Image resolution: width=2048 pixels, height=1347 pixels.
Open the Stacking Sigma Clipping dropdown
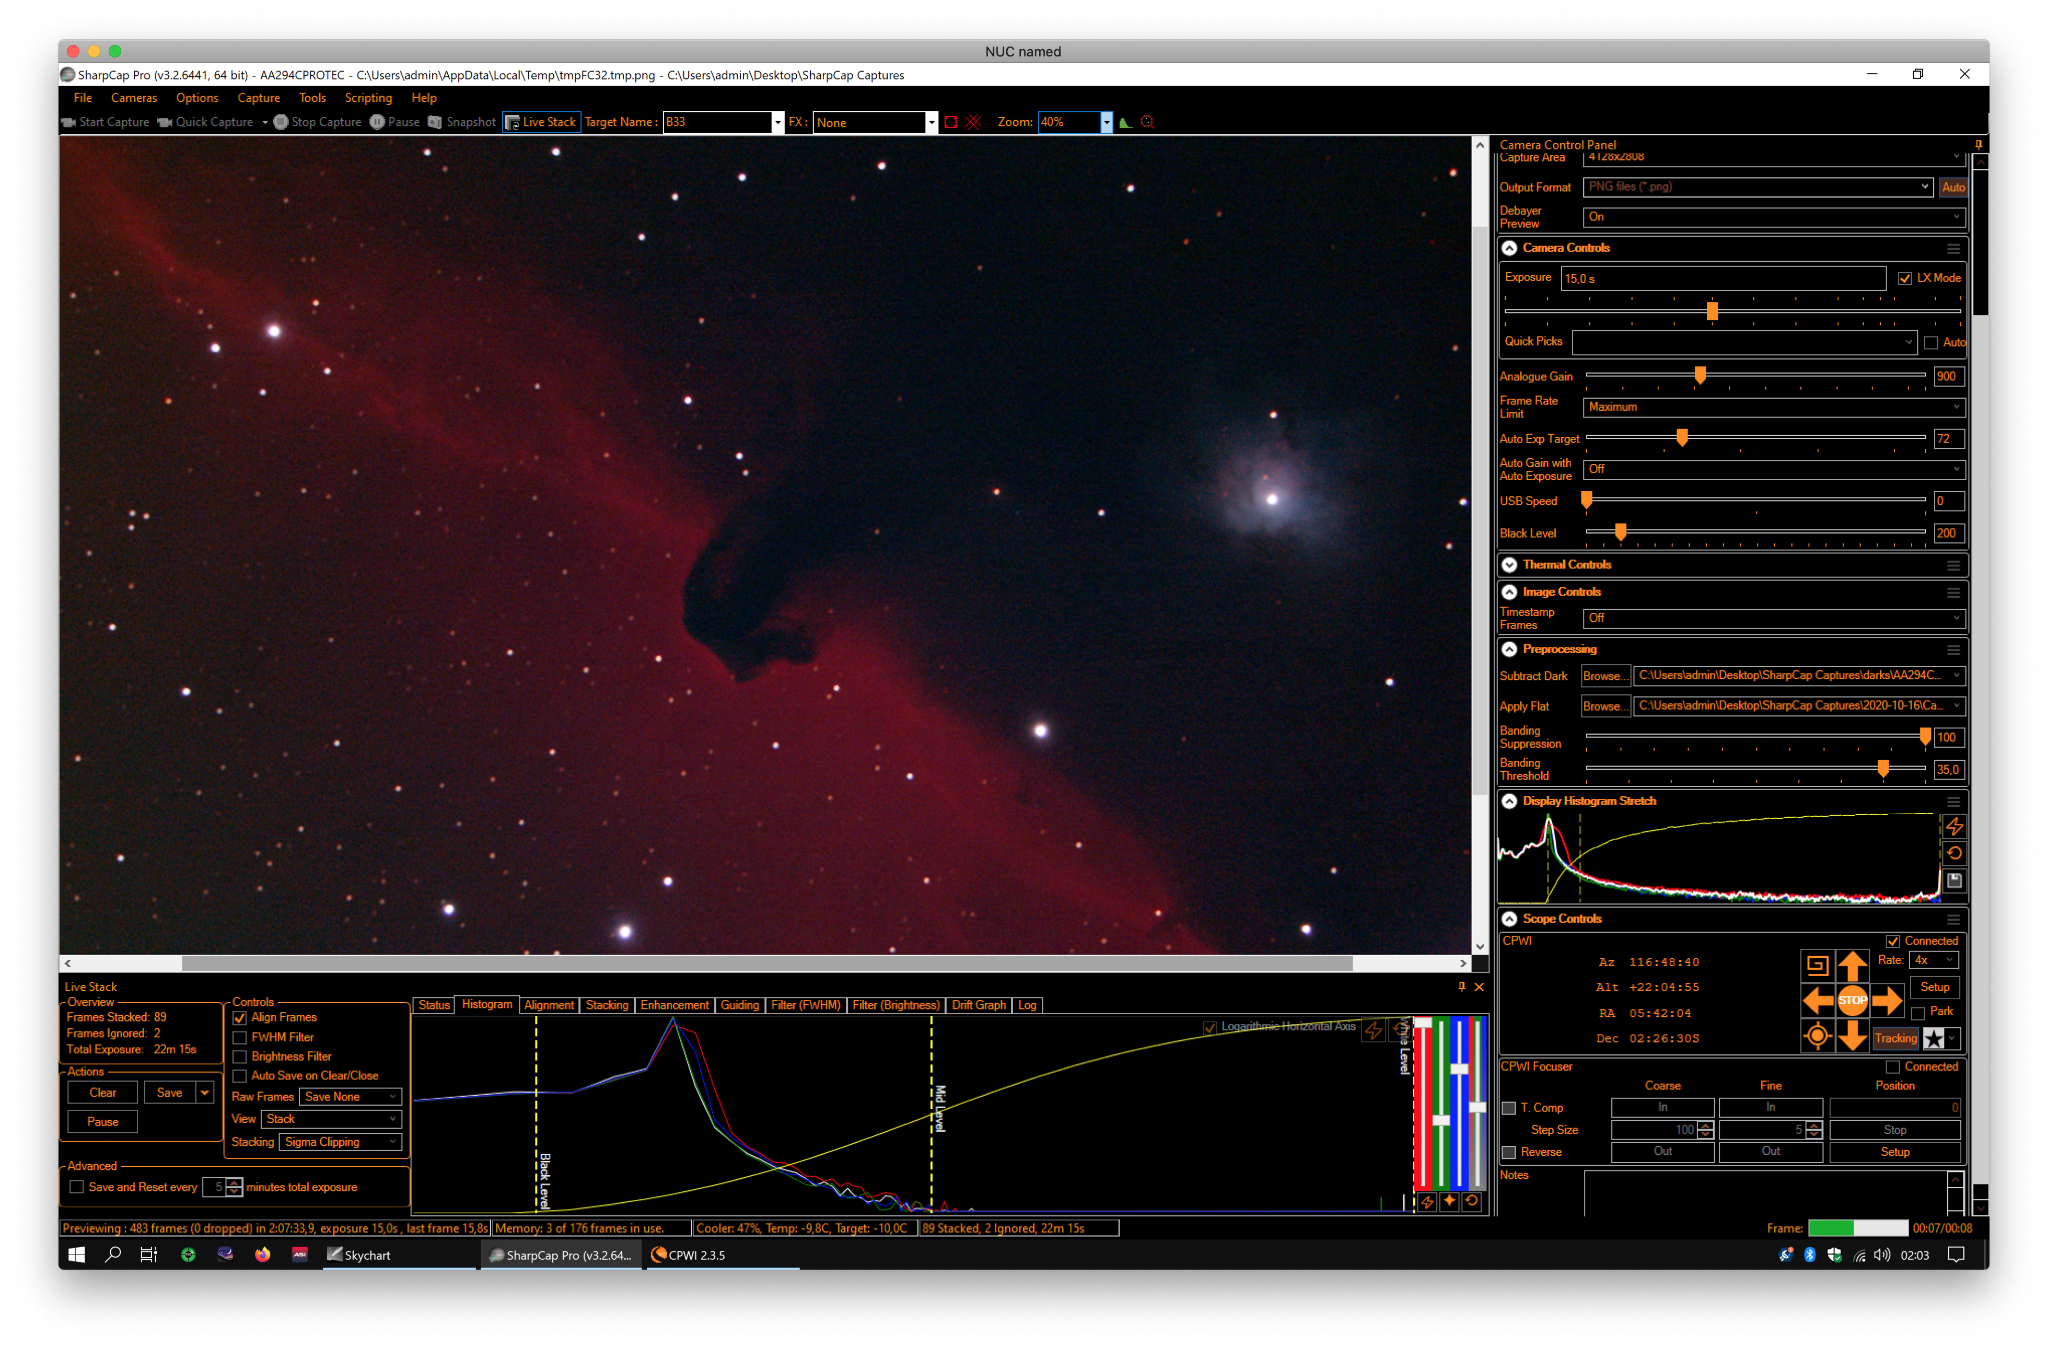coord(340,1142)
